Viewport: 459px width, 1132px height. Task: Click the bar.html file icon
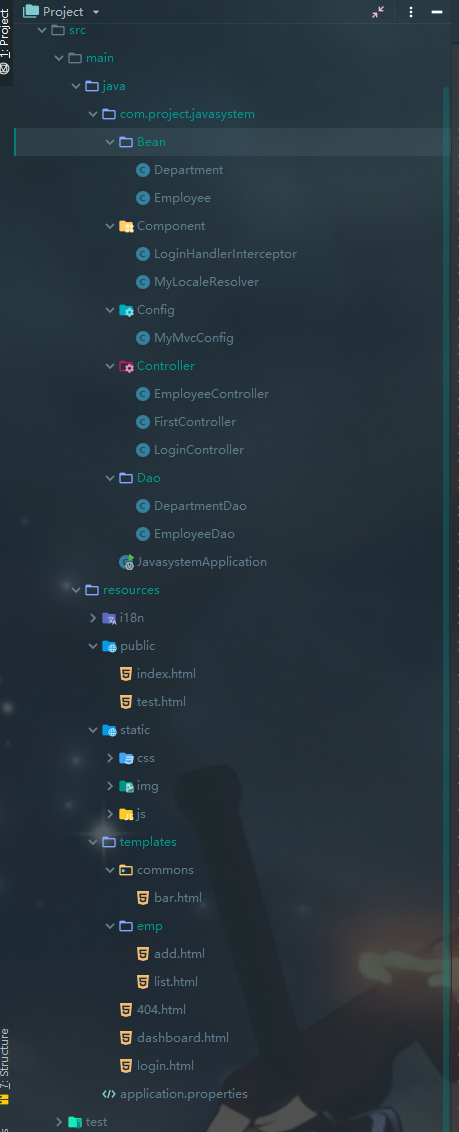143,898
